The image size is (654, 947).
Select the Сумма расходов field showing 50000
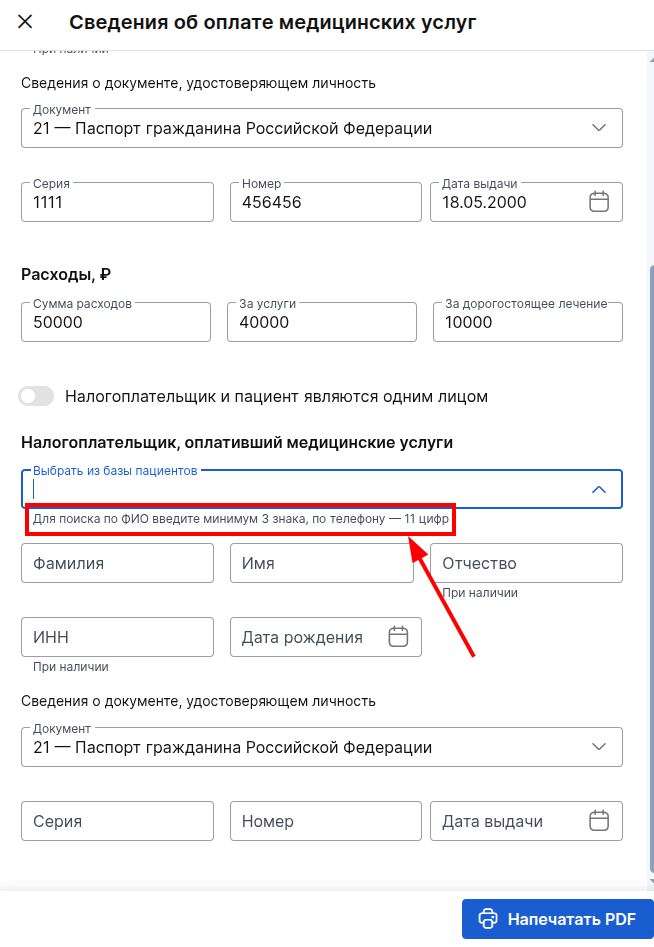pos(116,321)
